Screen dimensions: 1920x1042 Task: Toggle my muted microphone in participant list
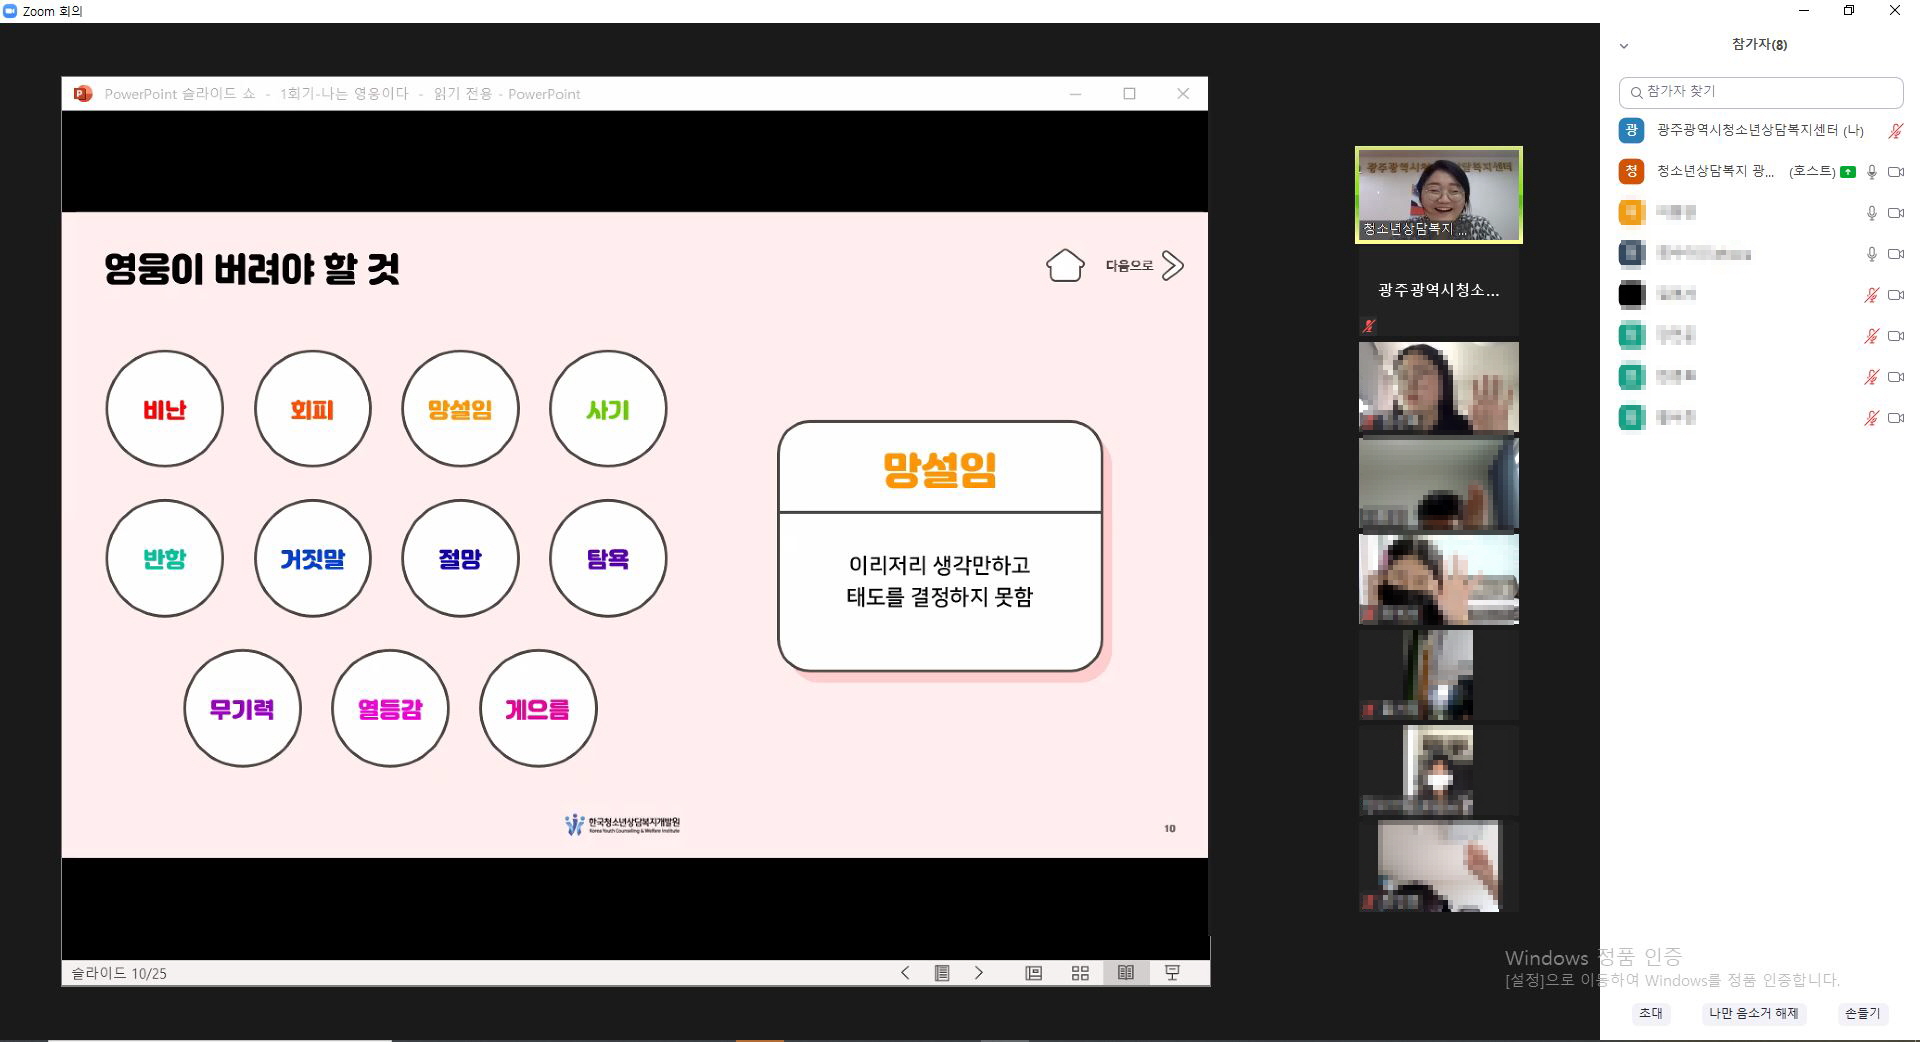[1894, 131]
